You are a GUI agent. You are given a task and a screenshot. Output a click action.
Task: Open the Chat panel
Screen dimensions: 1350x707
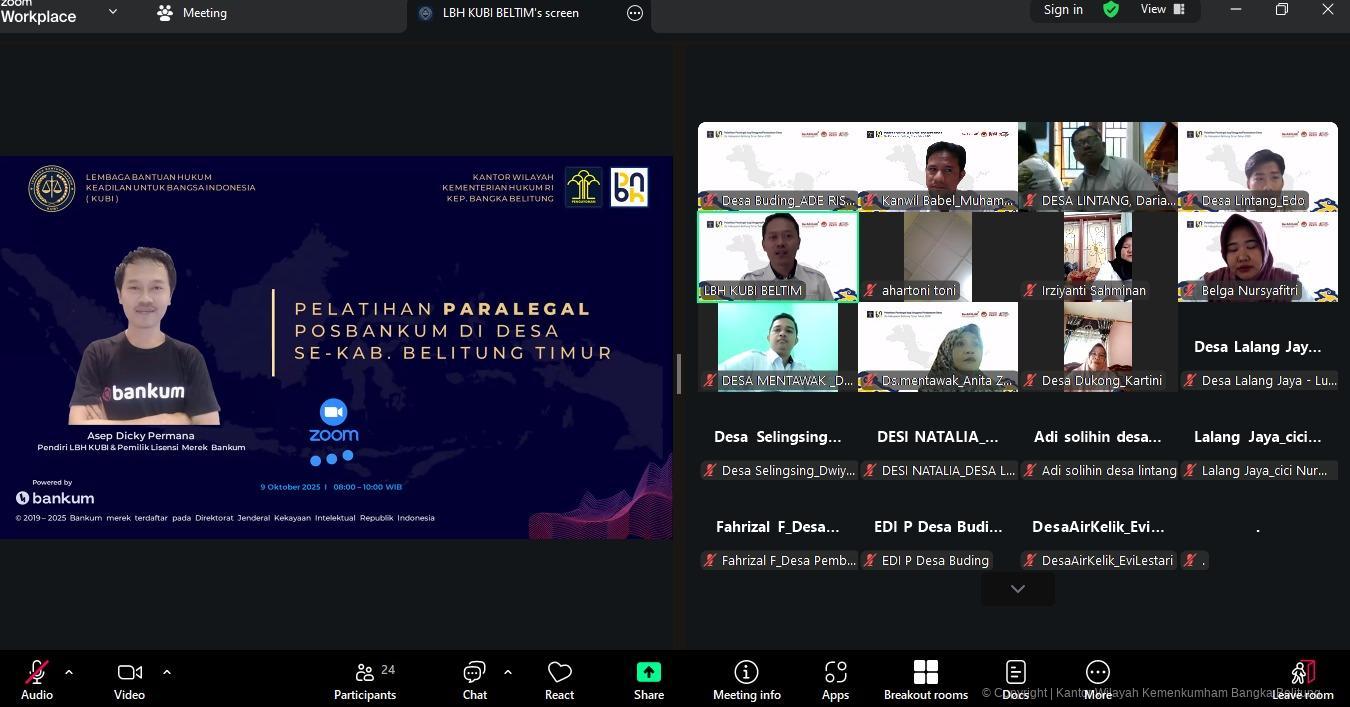[x=474, y=680]
